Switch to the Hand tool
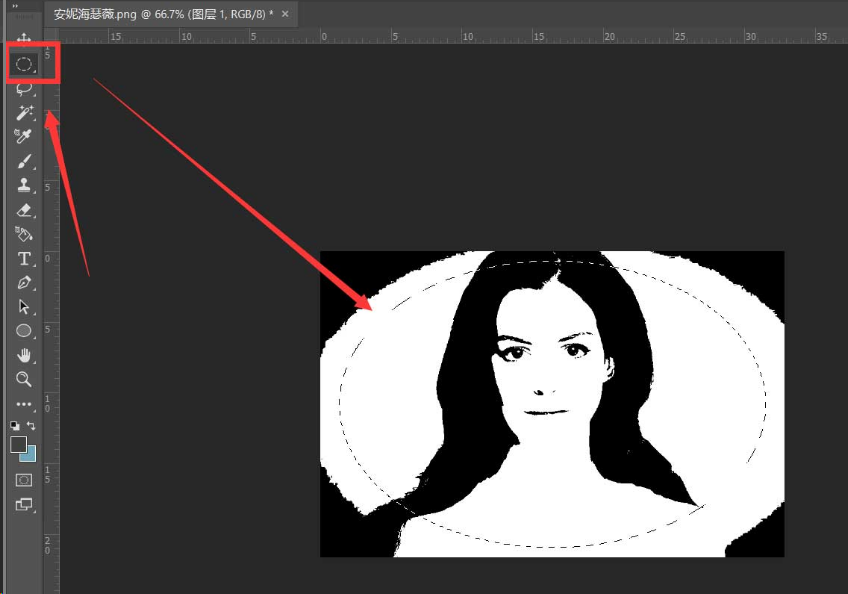This screenshot has height=594, width=848. (x=24, y=356)
